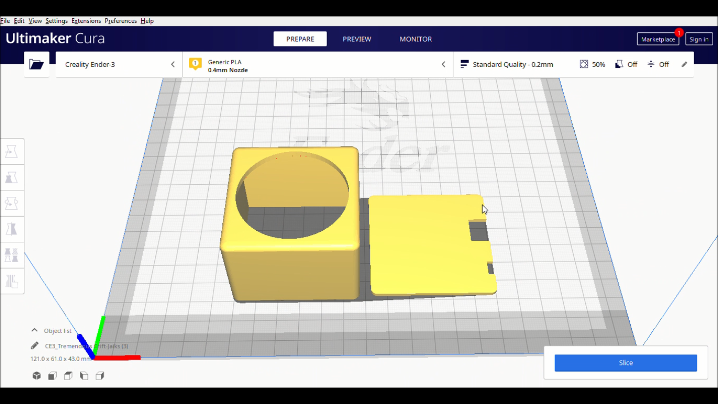Screen dimensions: 718x404
Task: Click the Sign in button
Action: pos(699,39)
